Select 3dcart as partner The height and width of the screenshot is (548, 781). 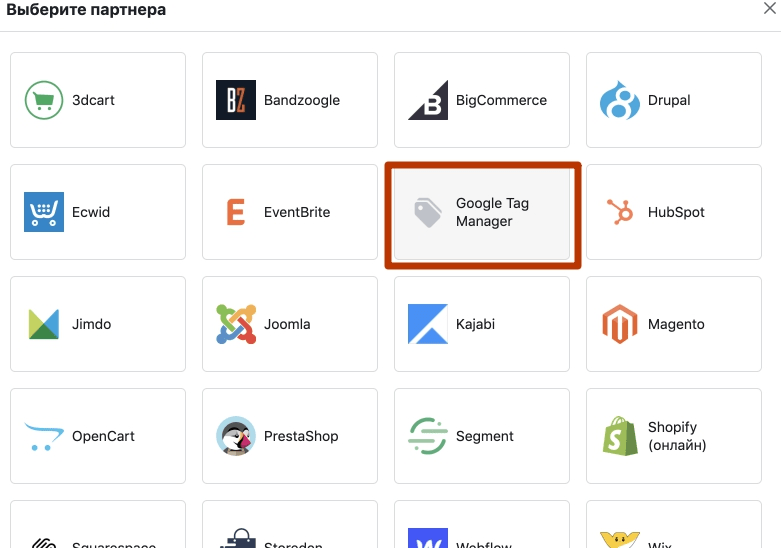point(98,100)
